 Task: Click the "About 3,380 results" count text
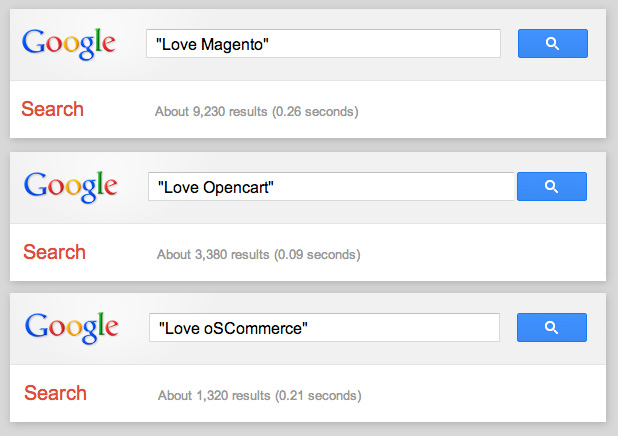(213, 255)
